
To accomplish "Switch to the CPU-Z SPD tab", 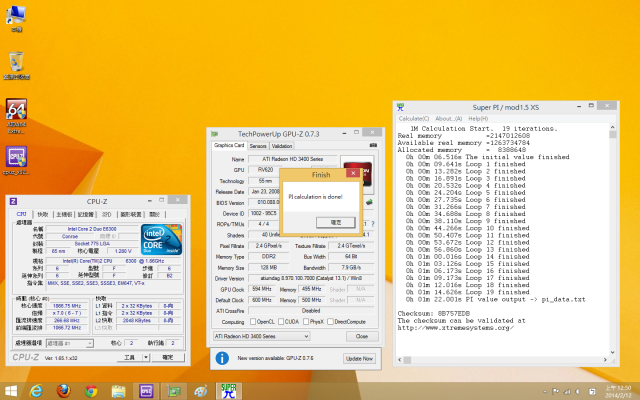I will [x=107, y=214].
